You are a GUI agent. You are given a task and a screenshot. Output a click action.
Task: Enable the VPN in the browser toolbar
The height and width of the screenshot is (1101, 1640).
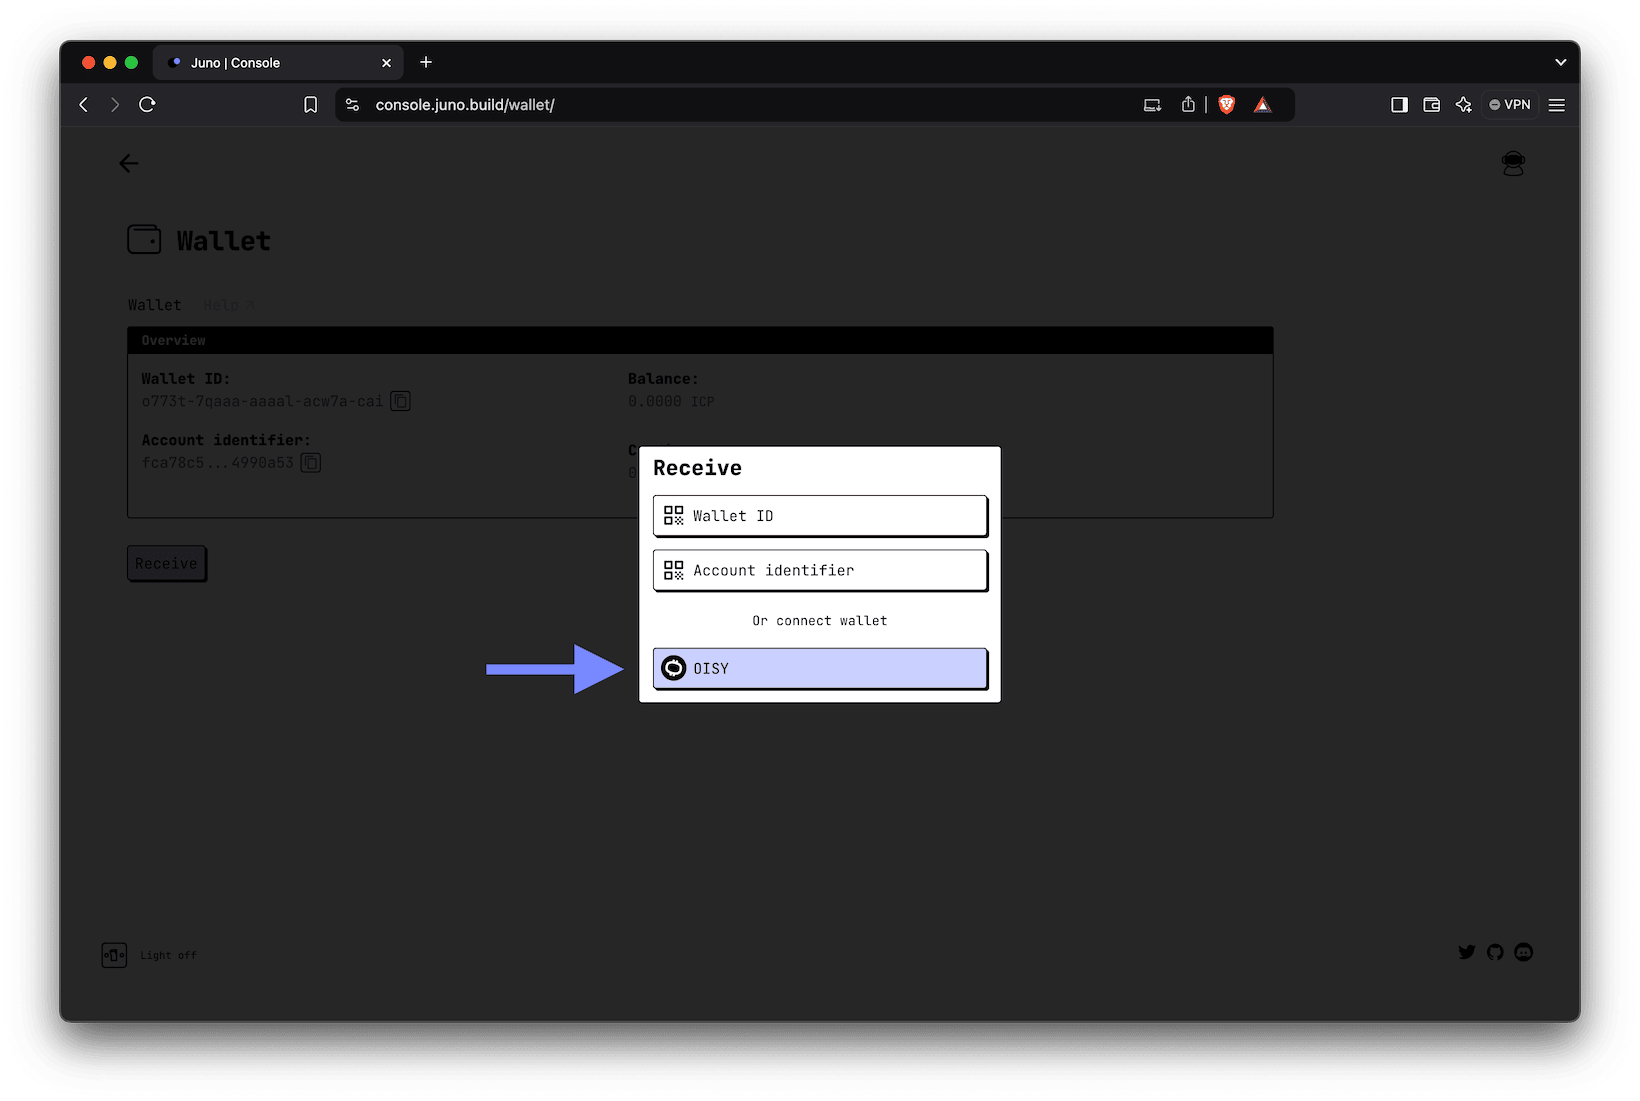point(1509,104)
